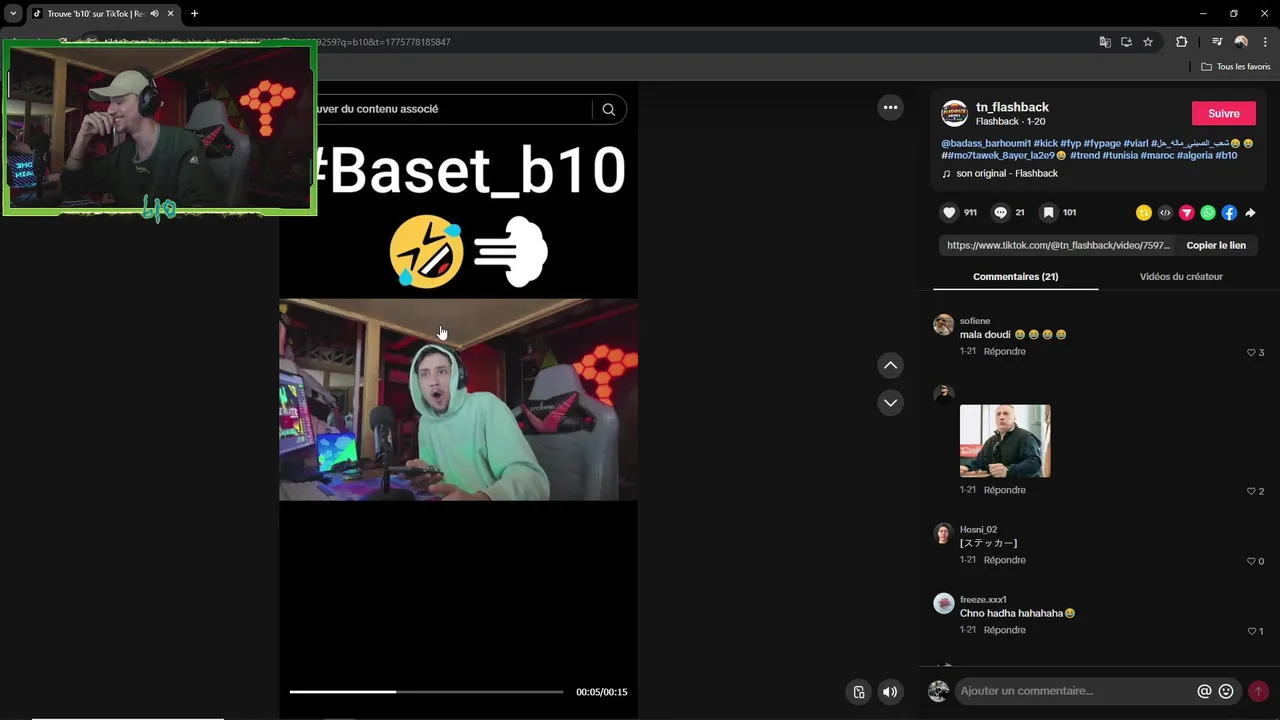The image size is (1280, 720).
Task: Reply to the image comment
Action: (x=1004, y=490)
